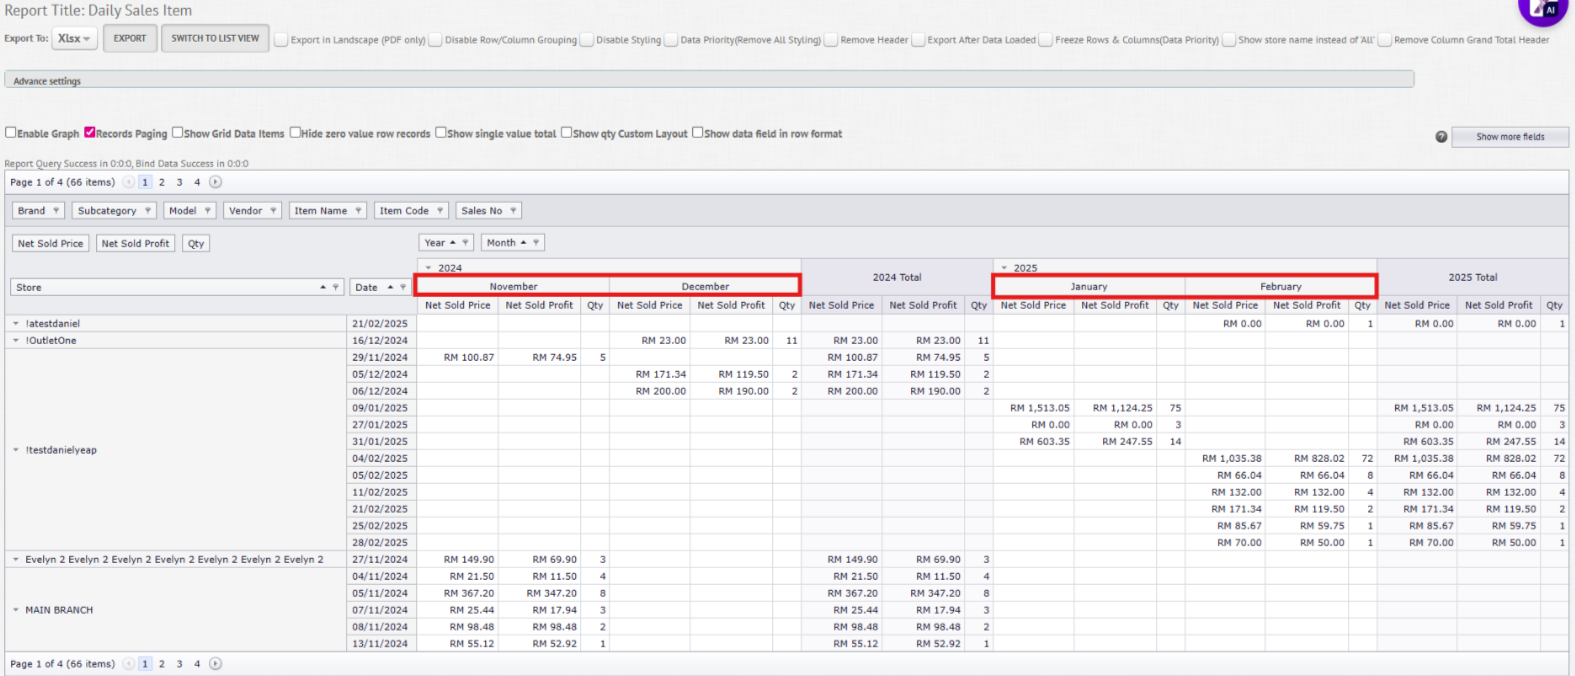The width and height of the screenshot is (1575, 676).
Task: Collapse the 2024 year column group
Action: tap(429, 268)
